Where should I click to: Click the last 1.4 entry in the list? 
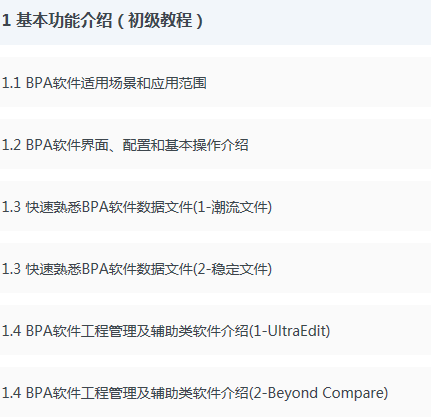coord(215,392)
